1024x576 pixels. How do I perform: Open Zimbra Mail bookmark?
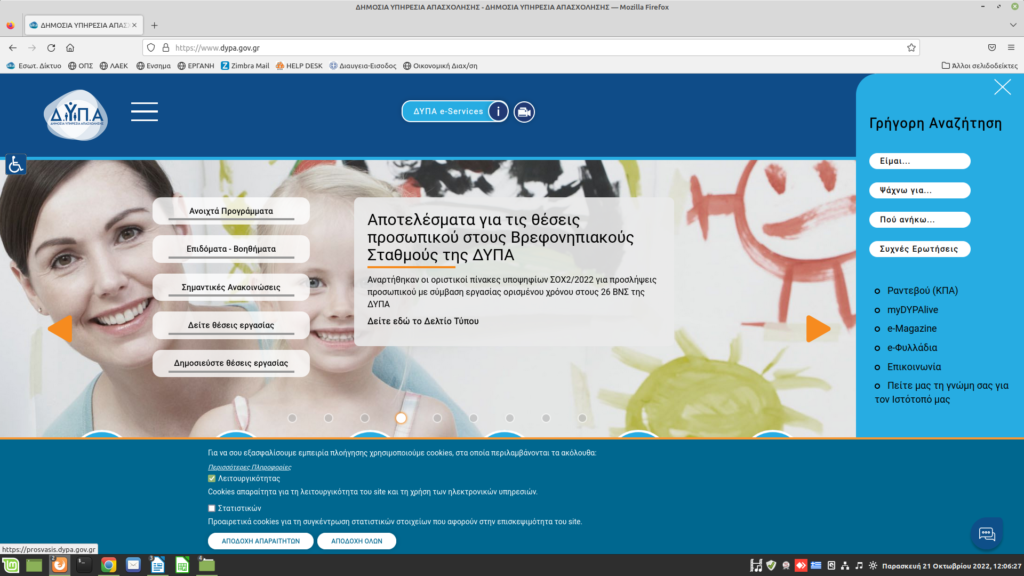point(245,65)
